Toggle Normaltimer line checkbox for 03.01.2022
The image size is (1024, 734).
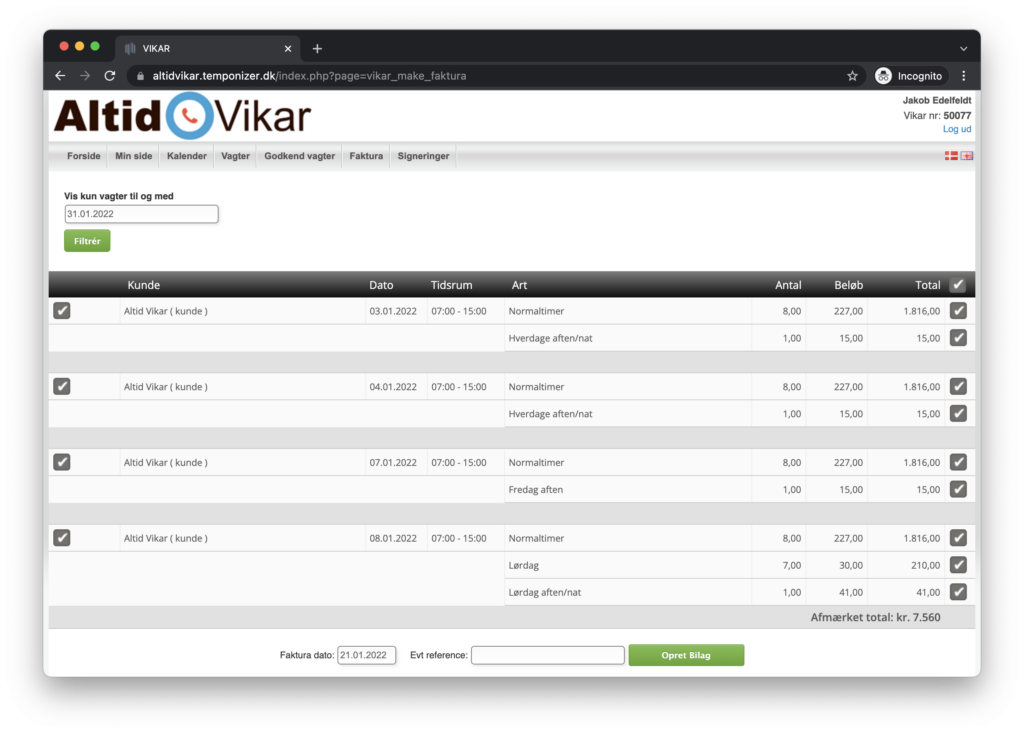point(958,311)
